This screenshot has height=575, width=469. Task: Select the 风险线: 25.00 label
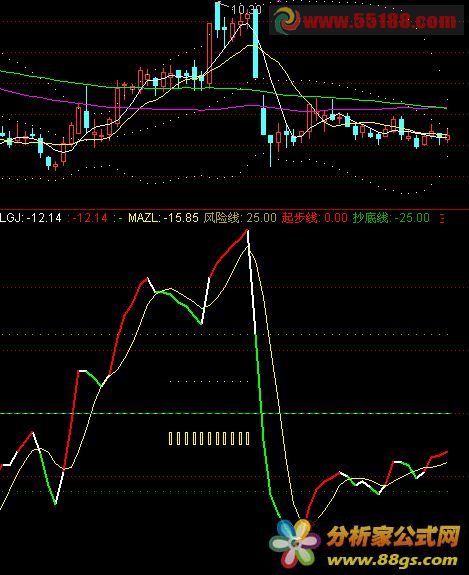tap(240, 218)
